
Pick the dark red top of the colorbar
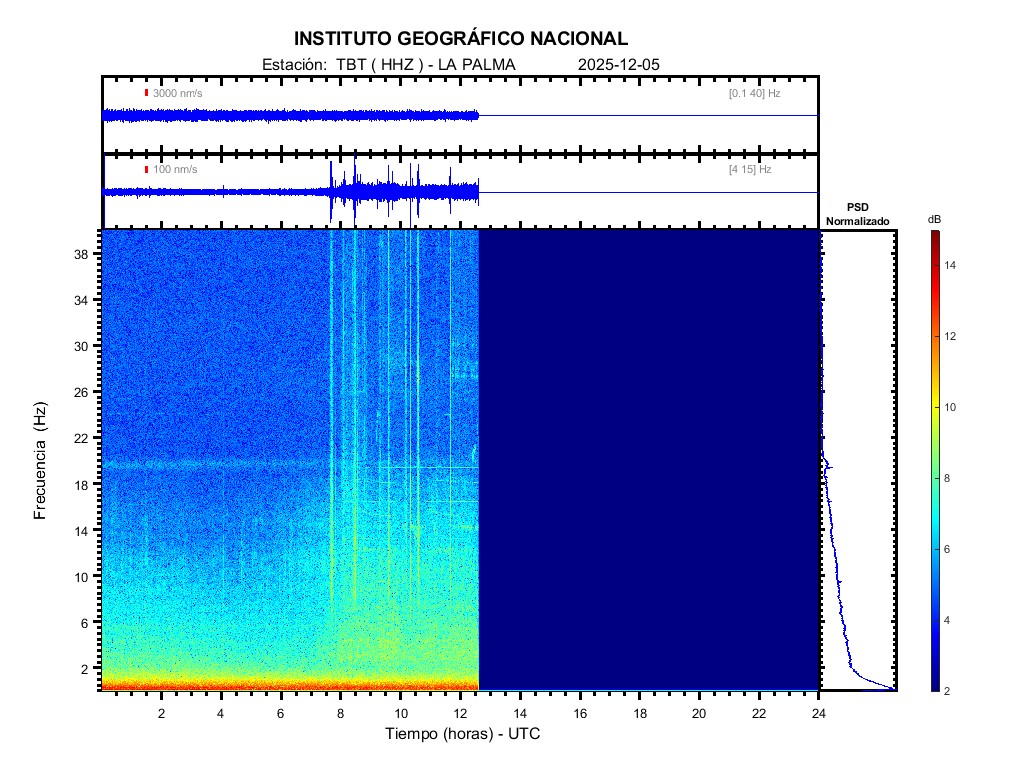coord(934,236)
